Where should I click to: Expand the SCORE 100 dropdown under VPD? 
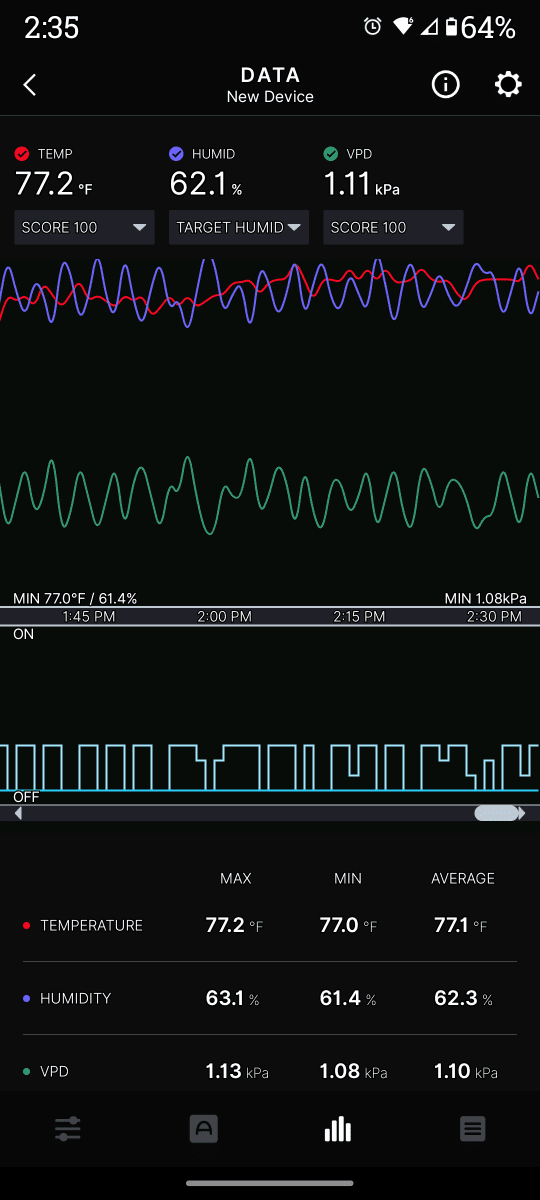click(393, 227)
